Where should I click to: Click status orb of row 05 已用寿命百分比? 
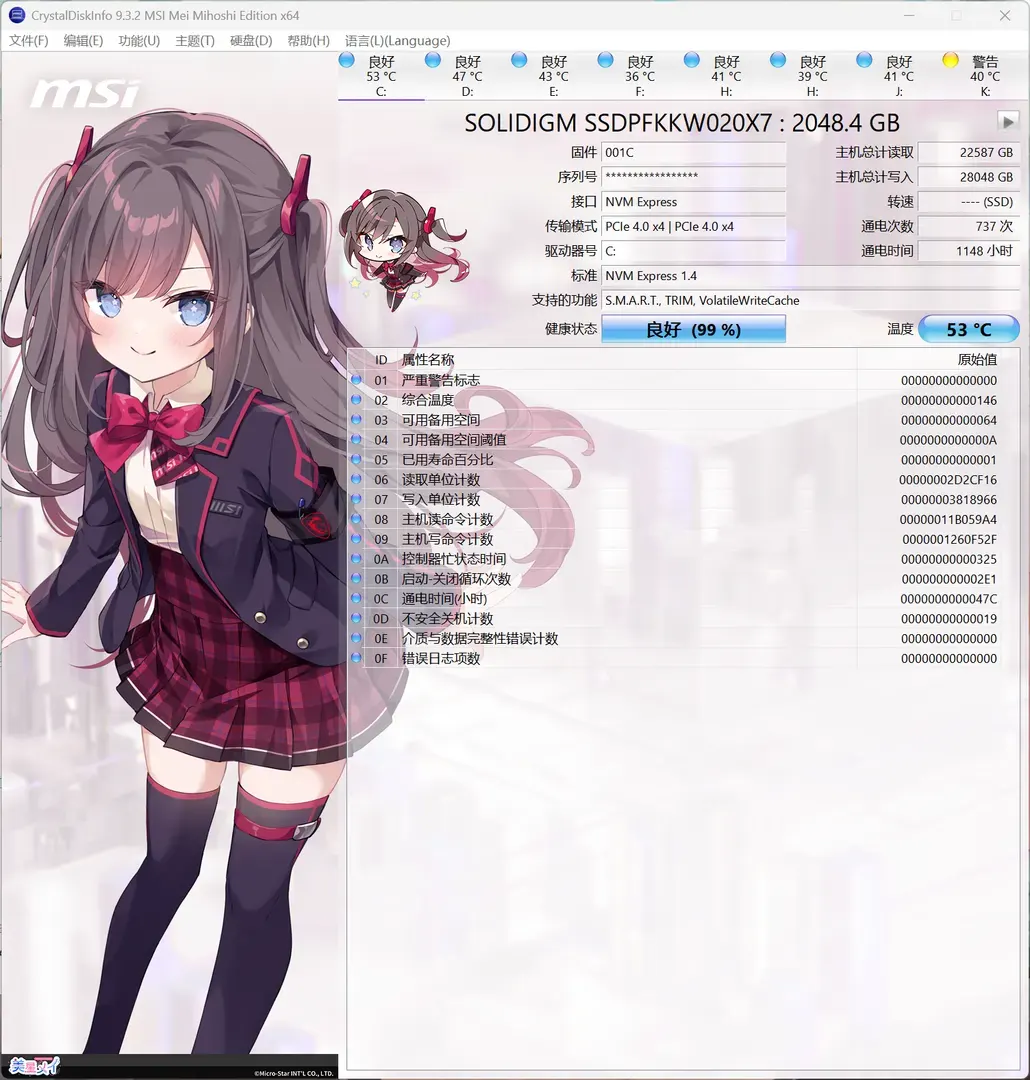click(356, 459)
